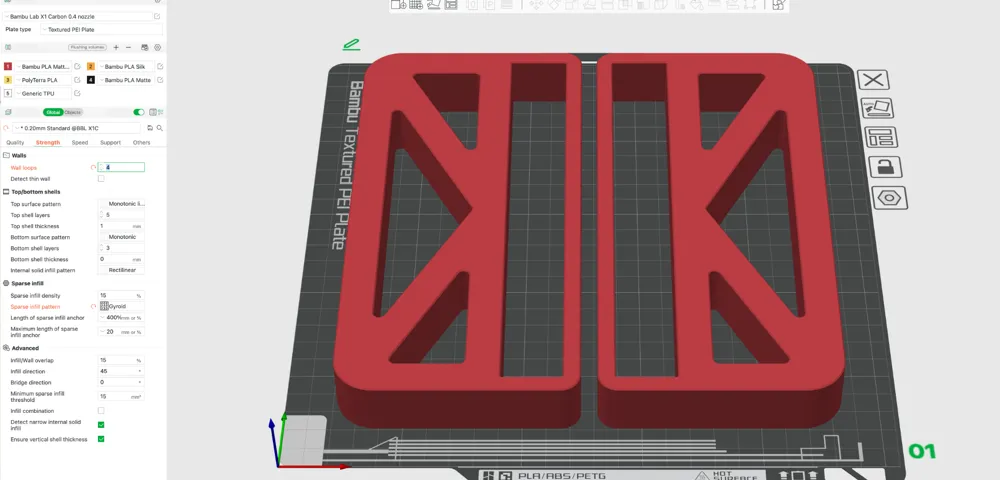The width and height of the screenshot is (1000, 480).
Task: Open the Speed tab
Action: 80,143
